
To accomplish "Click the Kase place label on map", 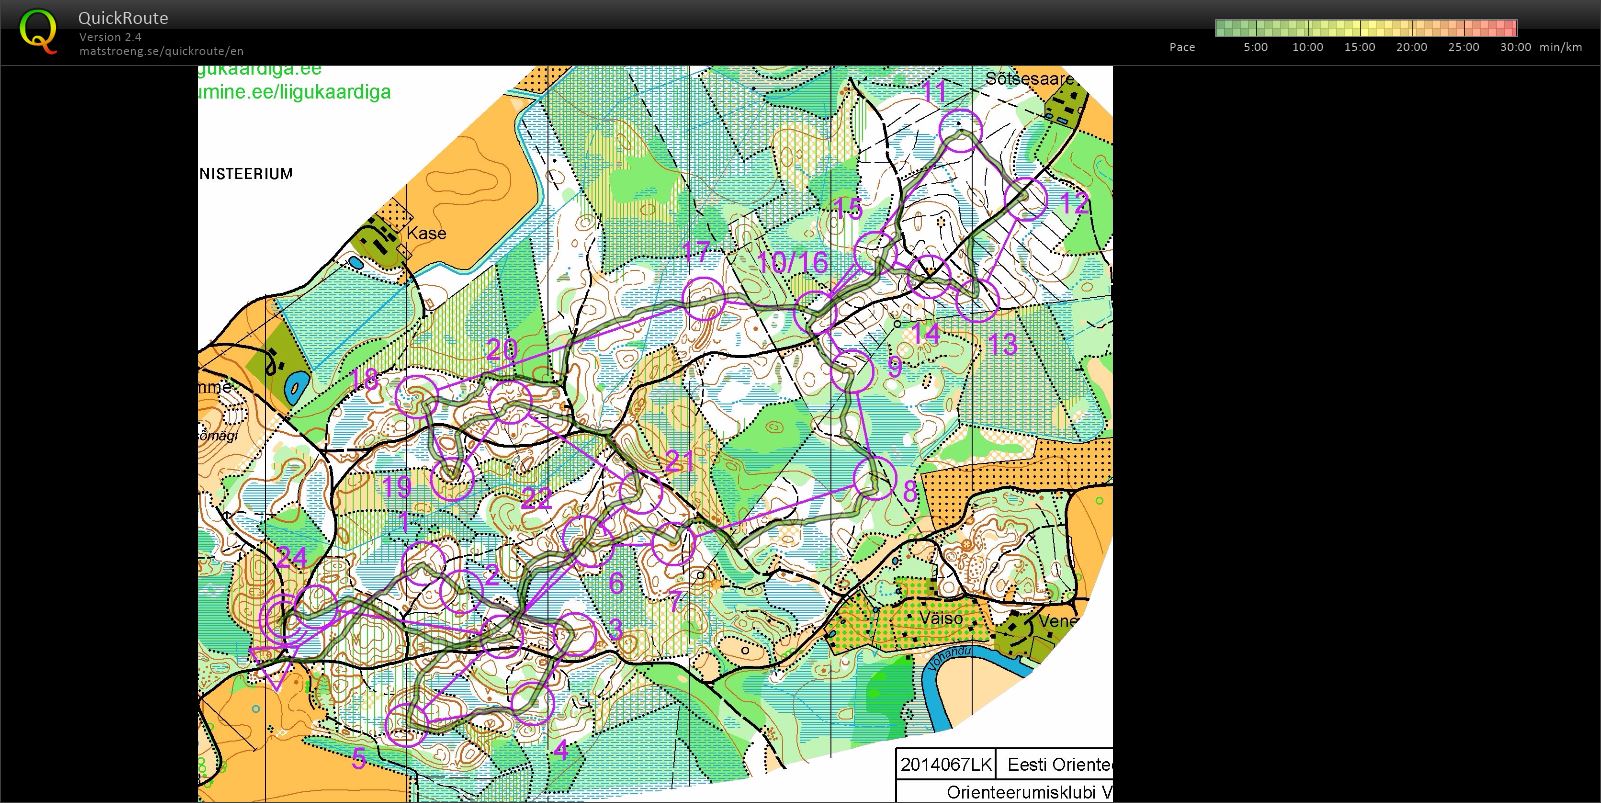I will (x=427, y=233).
